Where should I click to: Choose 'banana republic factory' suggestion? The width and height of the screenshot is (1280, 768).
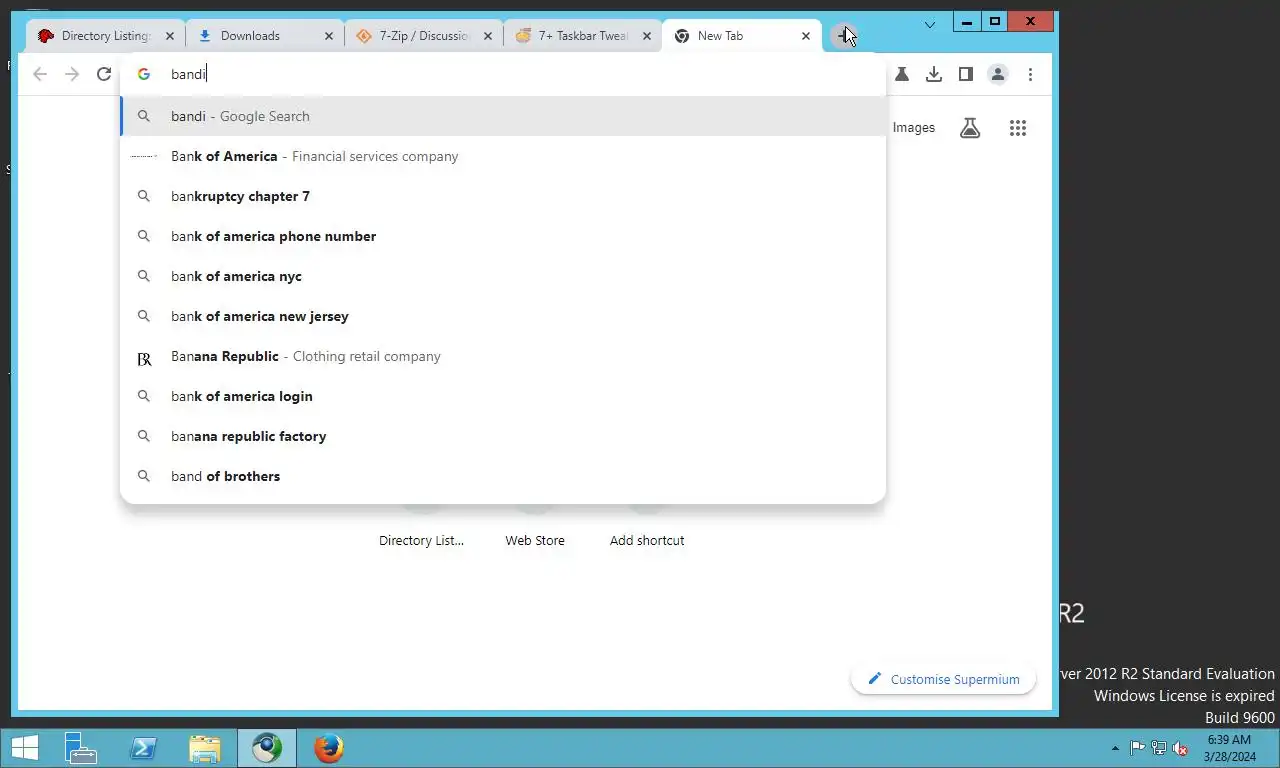pyautogui.click(x=503, y=436)
